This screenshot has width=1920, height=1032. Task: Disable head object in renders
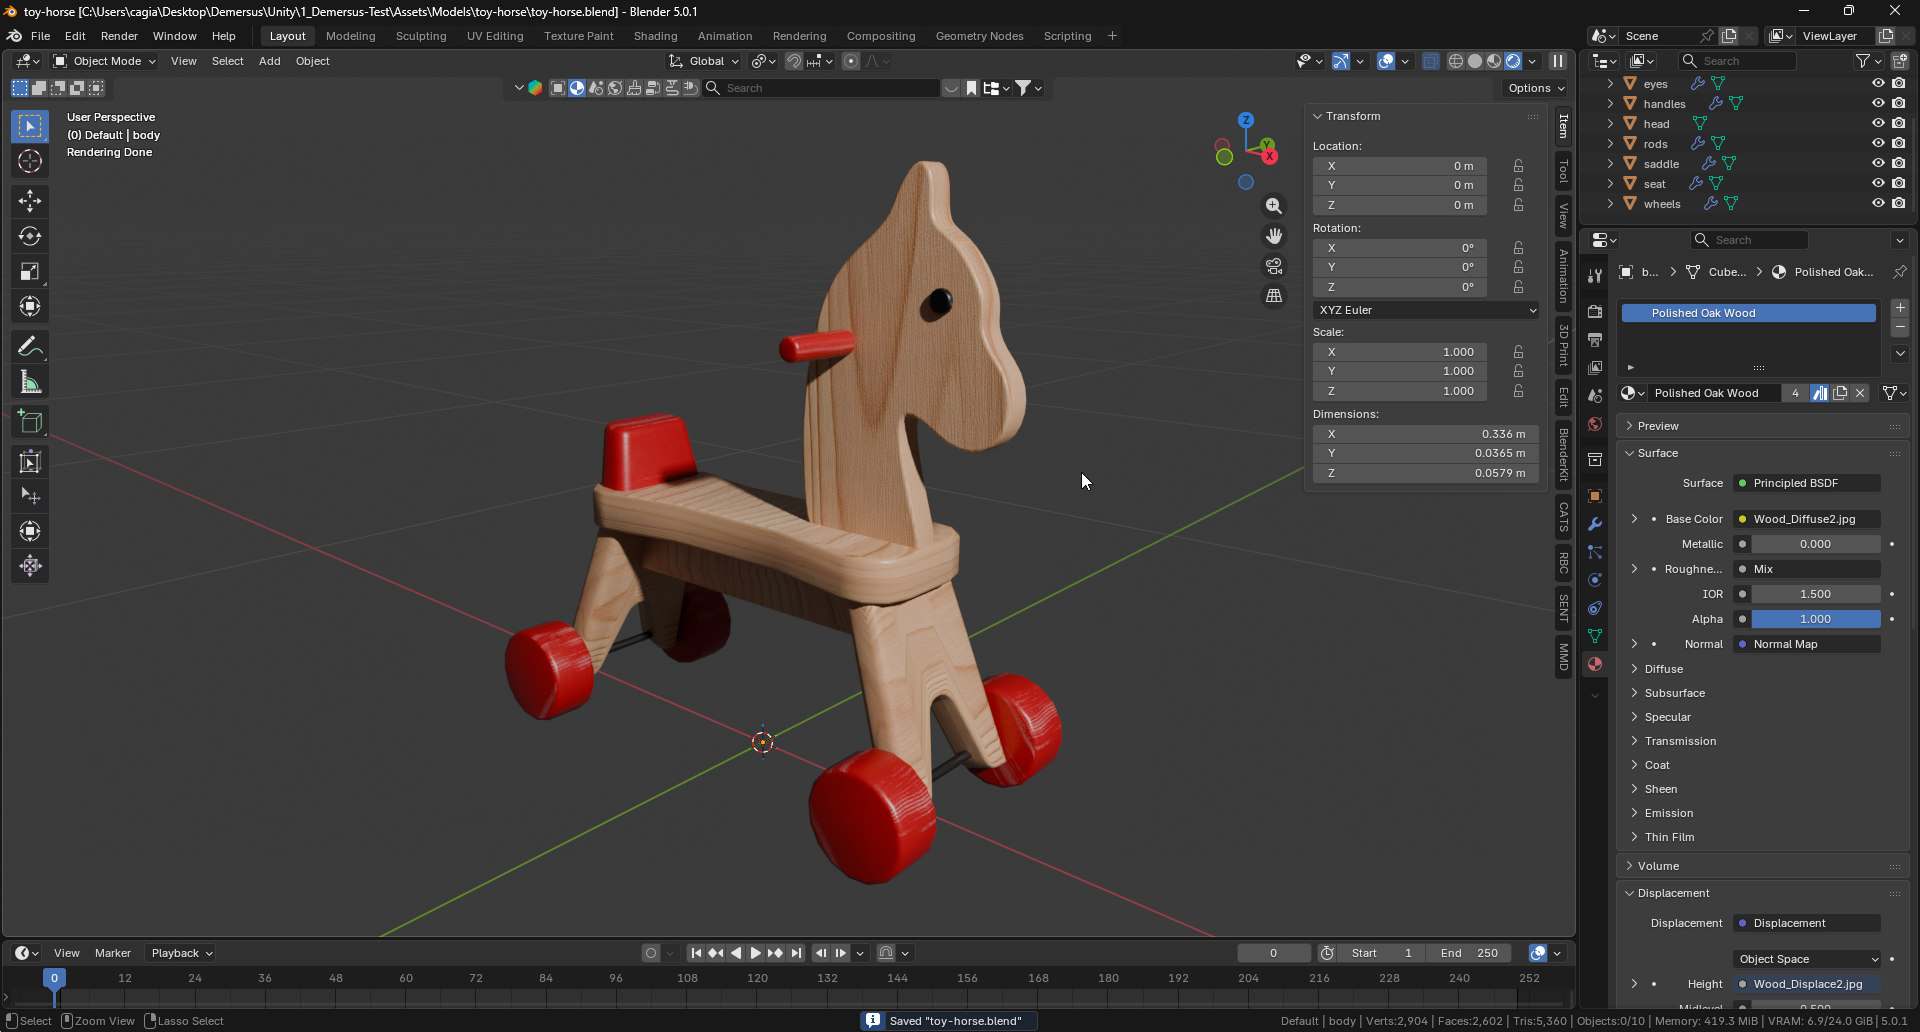pyautogui.click(x=1898, y=124)
